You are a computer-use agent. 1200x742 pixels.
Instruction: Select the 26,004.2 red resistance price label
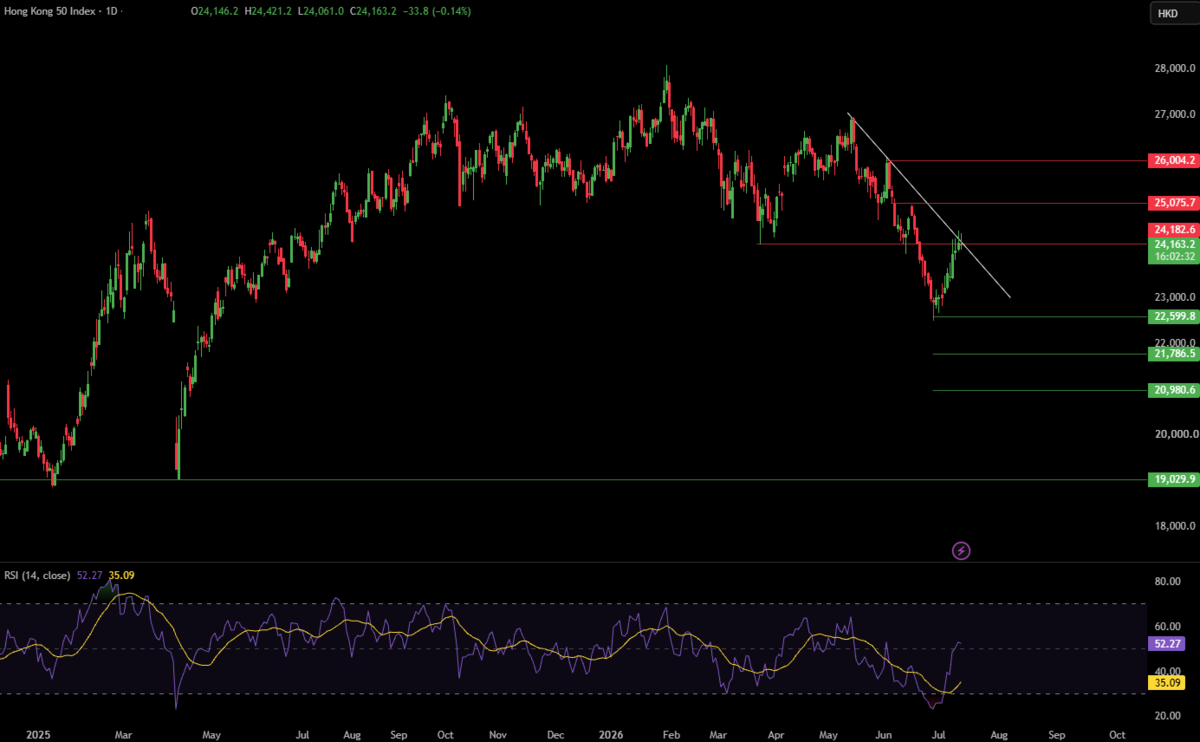coord(1174,160)
